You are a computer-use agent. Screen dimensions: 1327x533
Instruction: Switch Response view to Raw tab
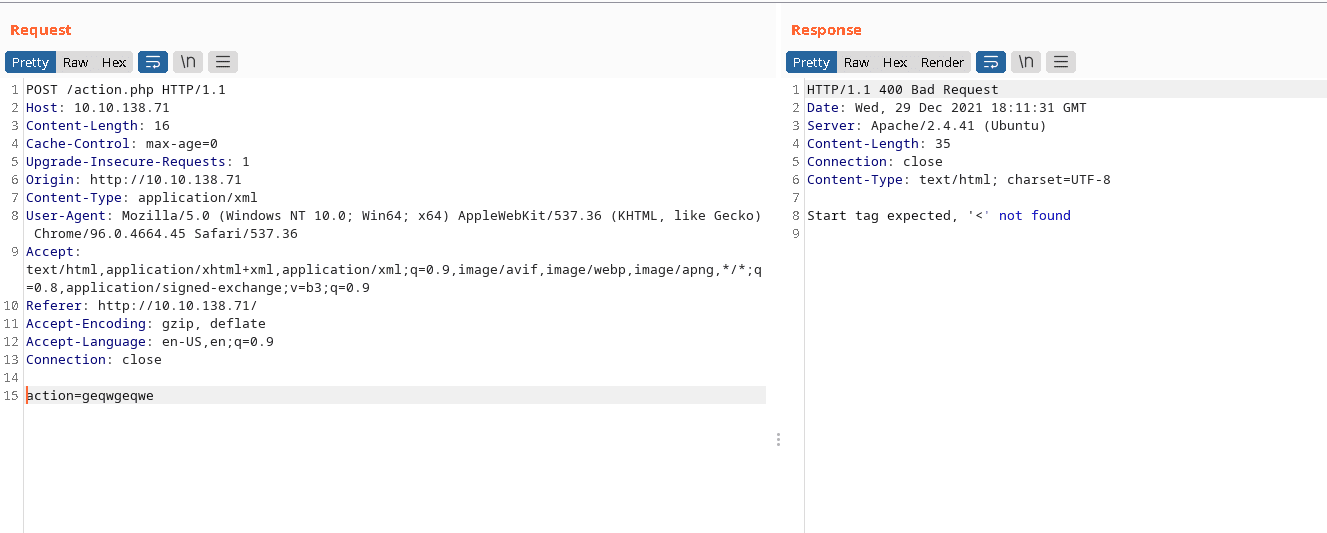pyautogui.click(x=856, y=62)
